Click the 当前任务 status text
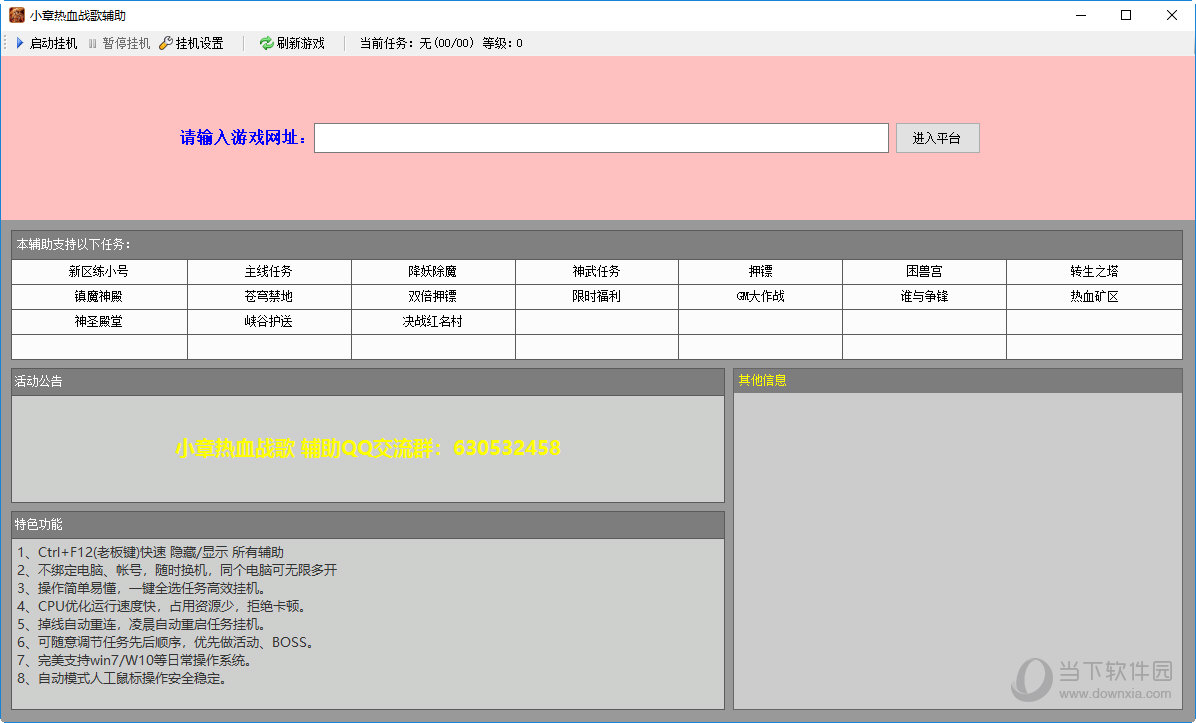This screenshot has width=1196, height=723. pyautogui.click(x=417, y=43)
